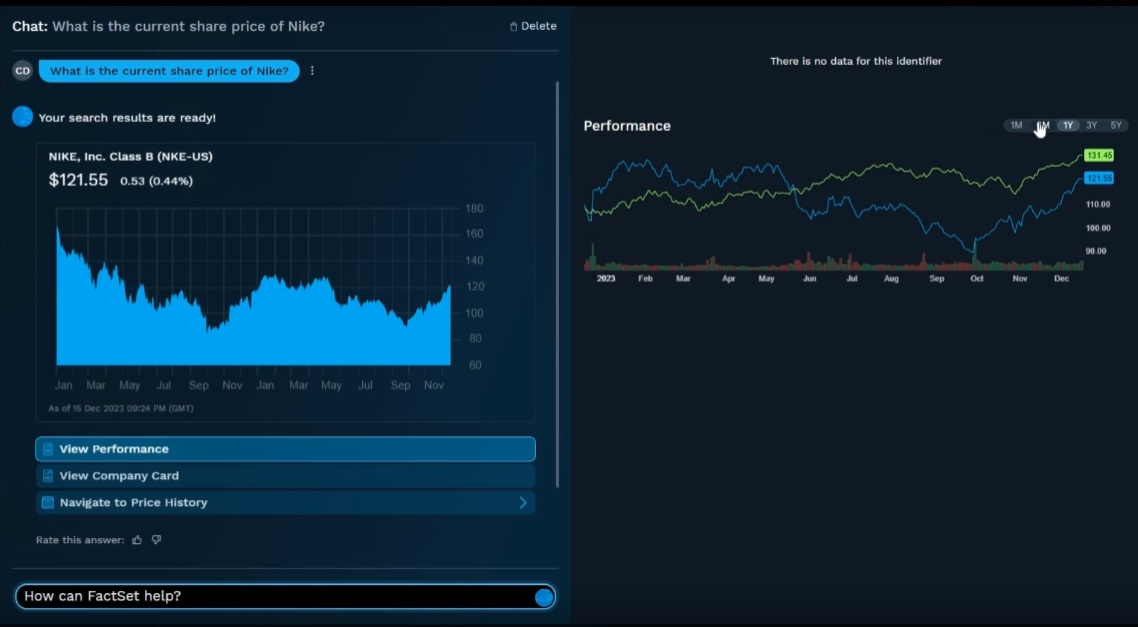The image size is (1138, 627).
Task: Click the chart icon on Navigate to Price History
Action: click(48, 503)
